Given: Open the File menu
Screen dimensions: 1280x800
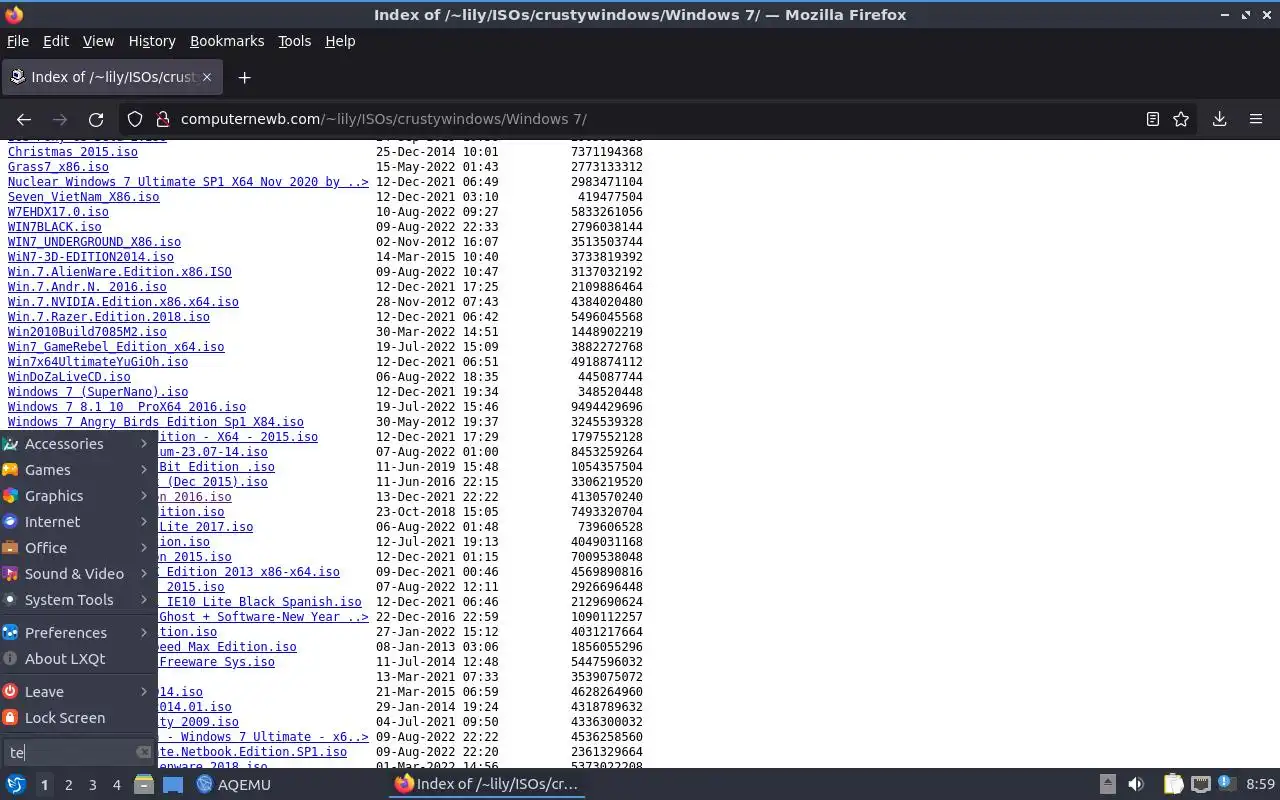Looking at the screenshot, I should [18, 41].
